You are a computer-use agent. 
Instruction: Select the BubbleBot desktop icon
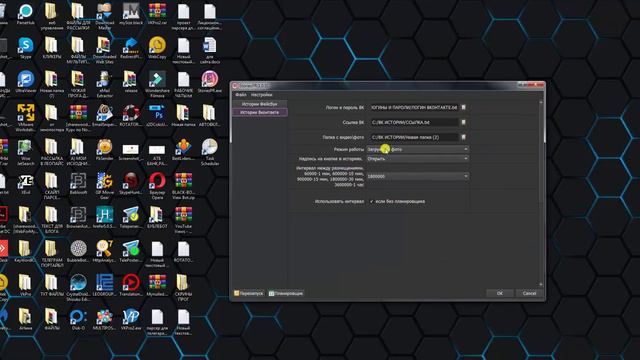(x=78, y=251)
